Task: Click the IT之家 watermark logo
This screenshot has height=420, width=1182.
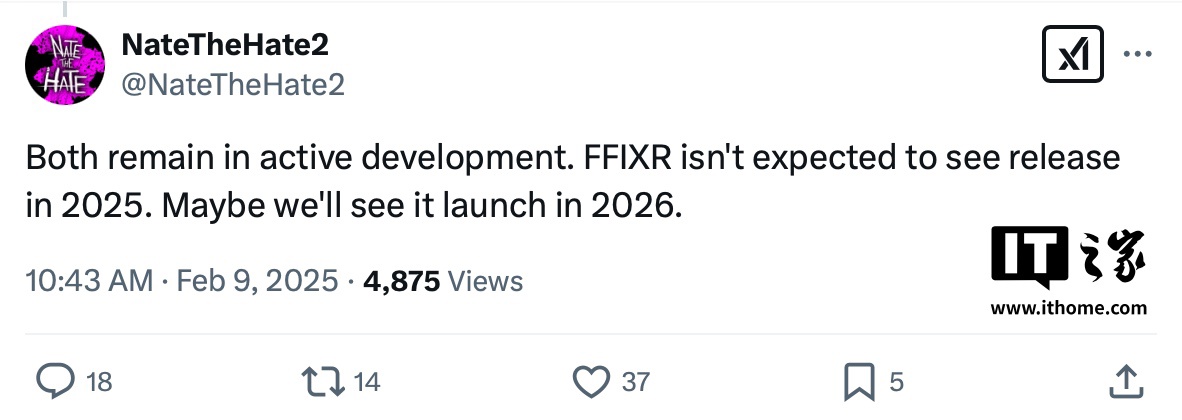Action: point(1068,255)
